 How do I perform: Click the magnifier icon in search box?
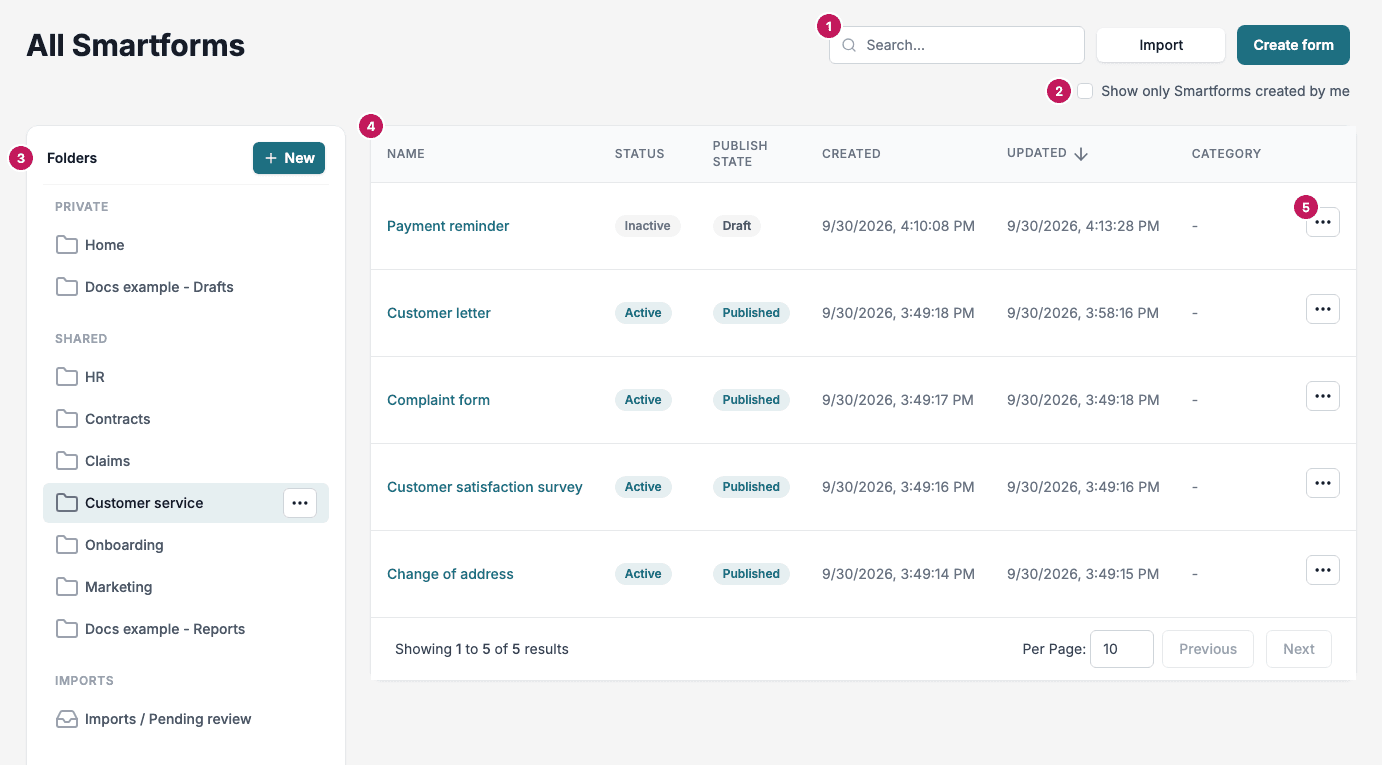849,45
